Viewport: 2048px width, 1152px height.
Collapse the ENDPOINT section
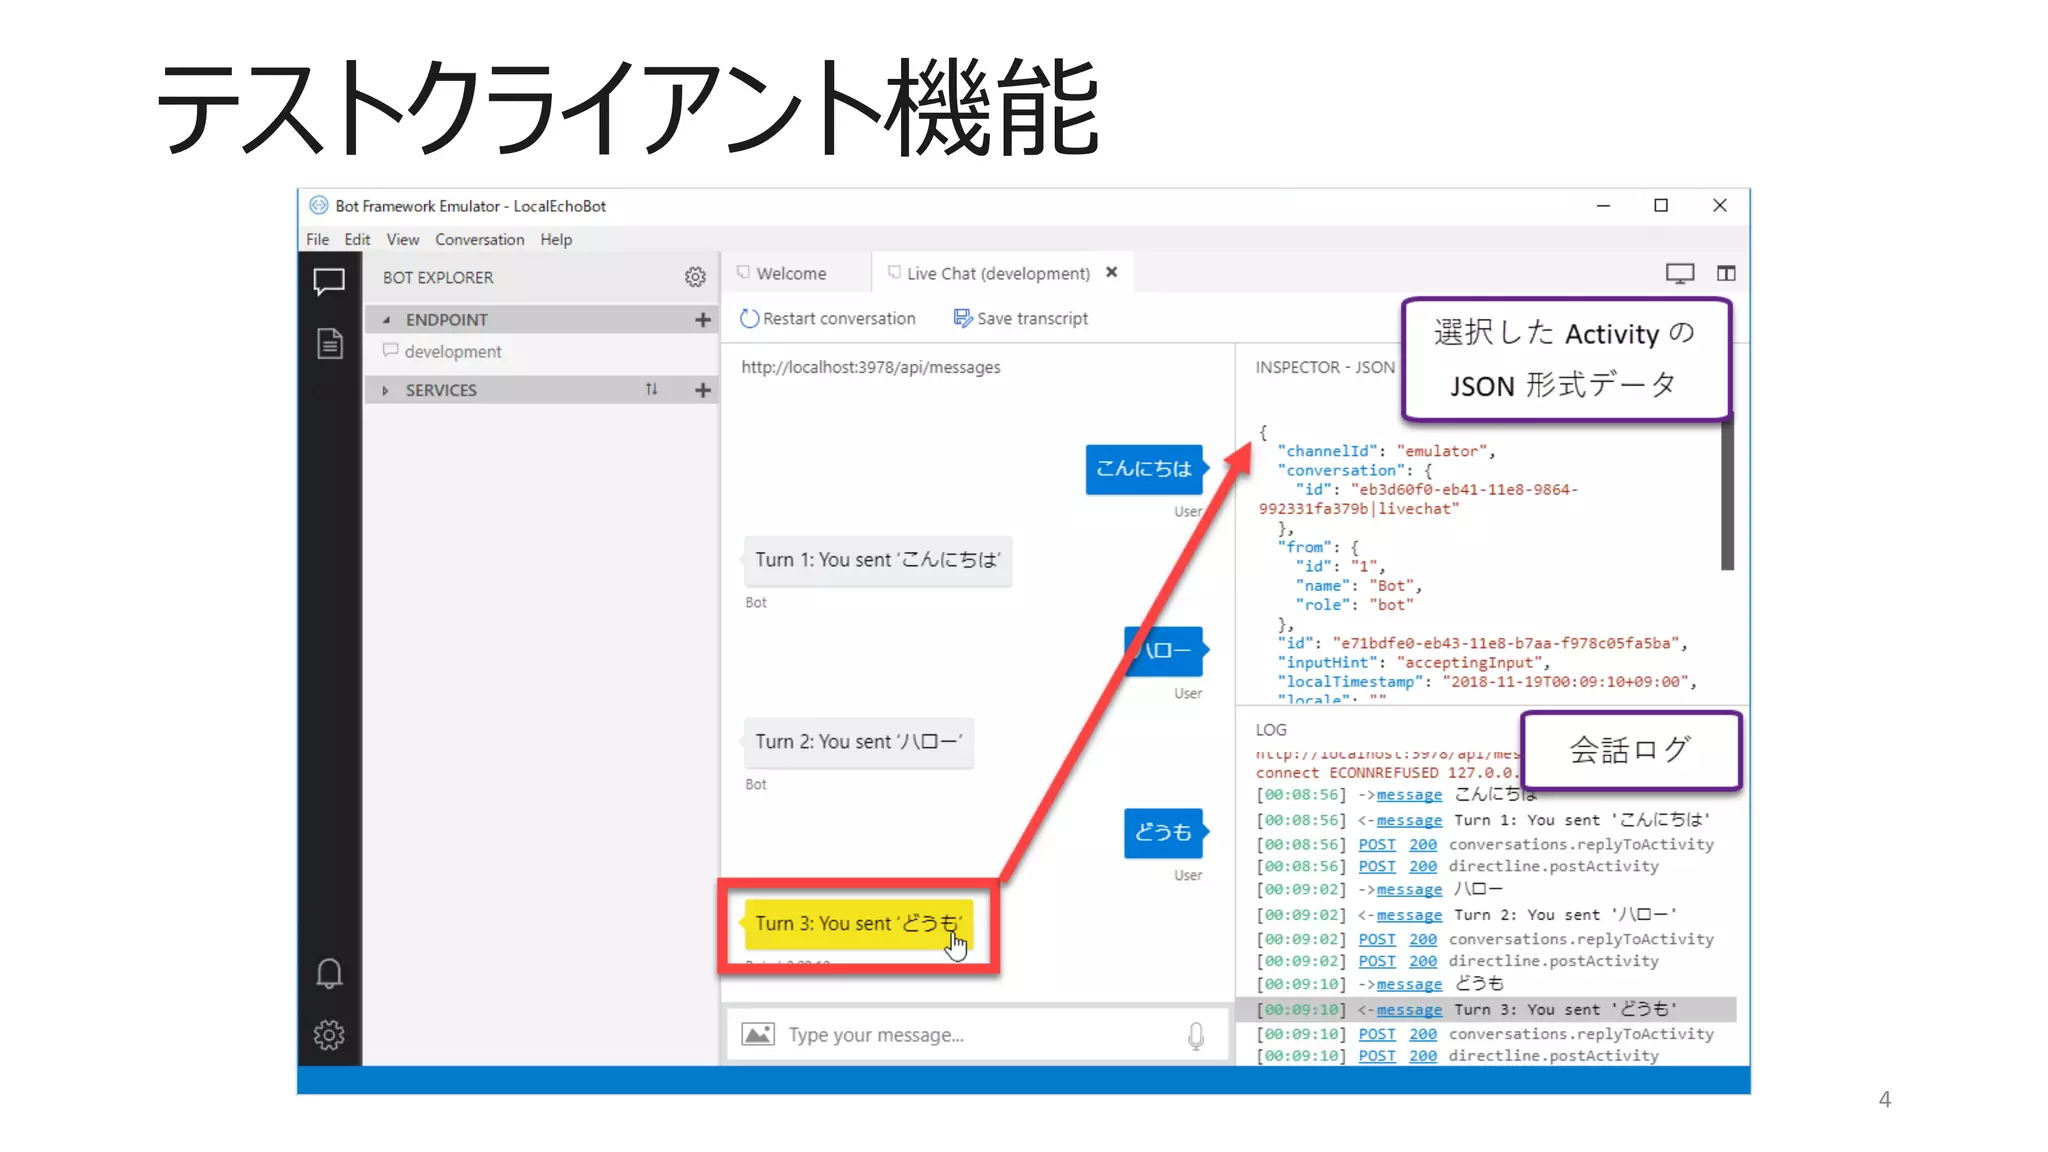pyautogui.click(x=386, y=320)
